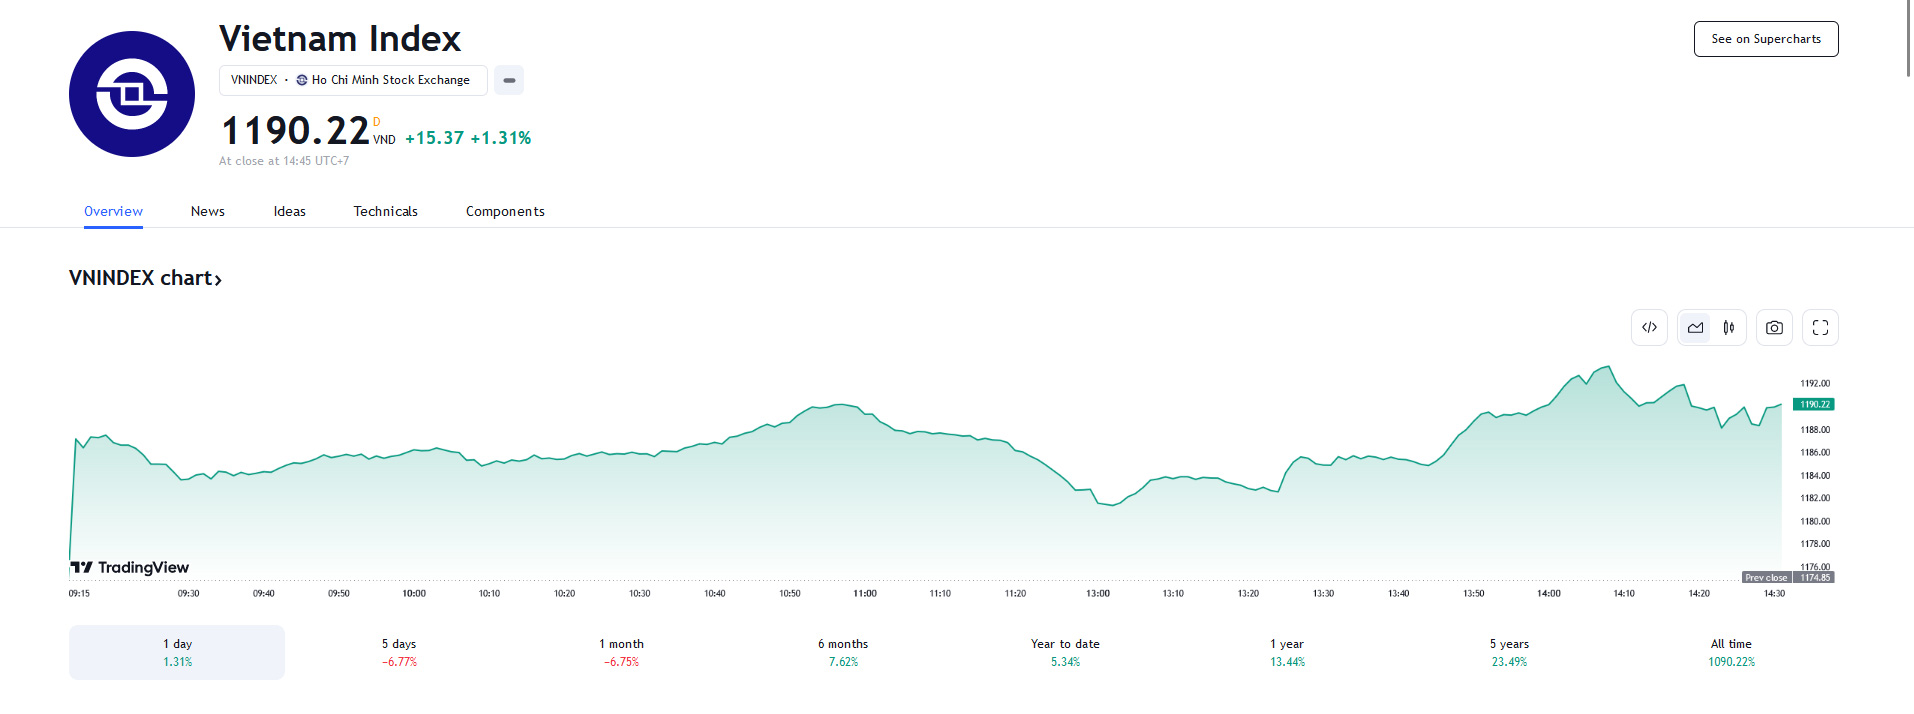Select the 5 days time range
Image resolution: width=1914 pixels, height=714 pixels.
(x=399, y=652)
